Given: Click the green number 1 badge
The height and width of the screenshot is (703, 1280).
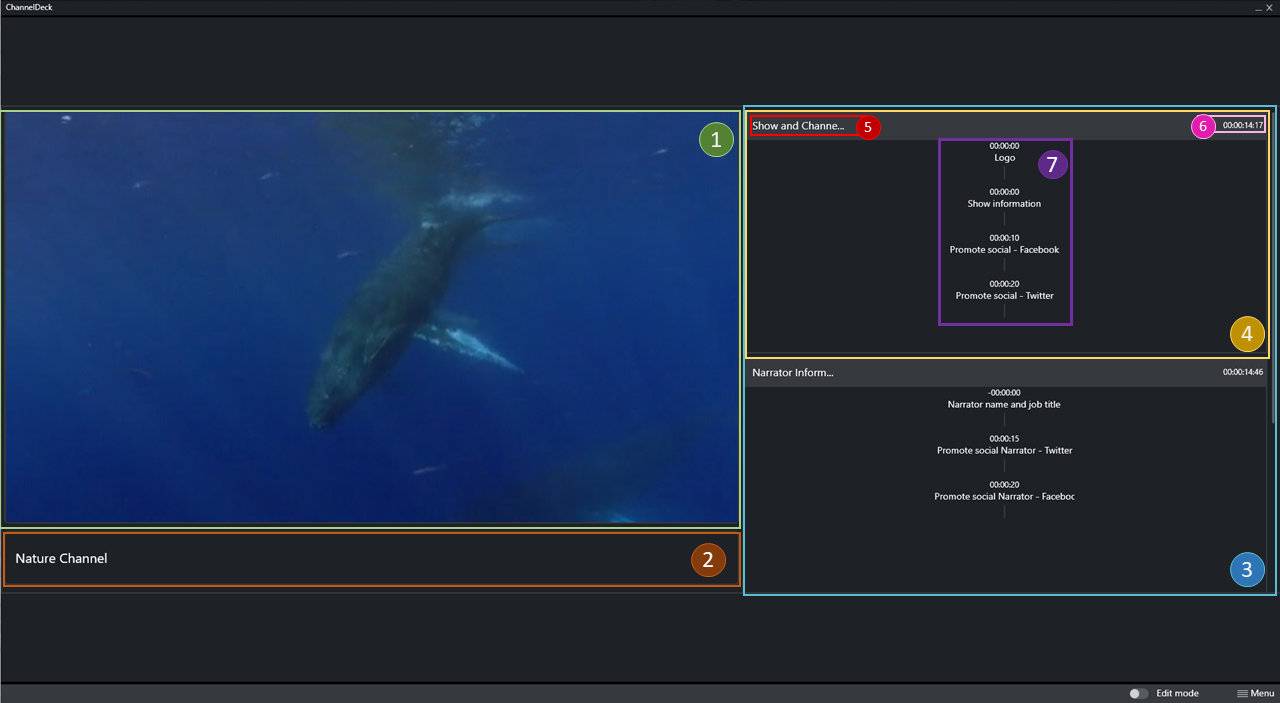Looking at the screenshot, I should click(x=716, y=139).
